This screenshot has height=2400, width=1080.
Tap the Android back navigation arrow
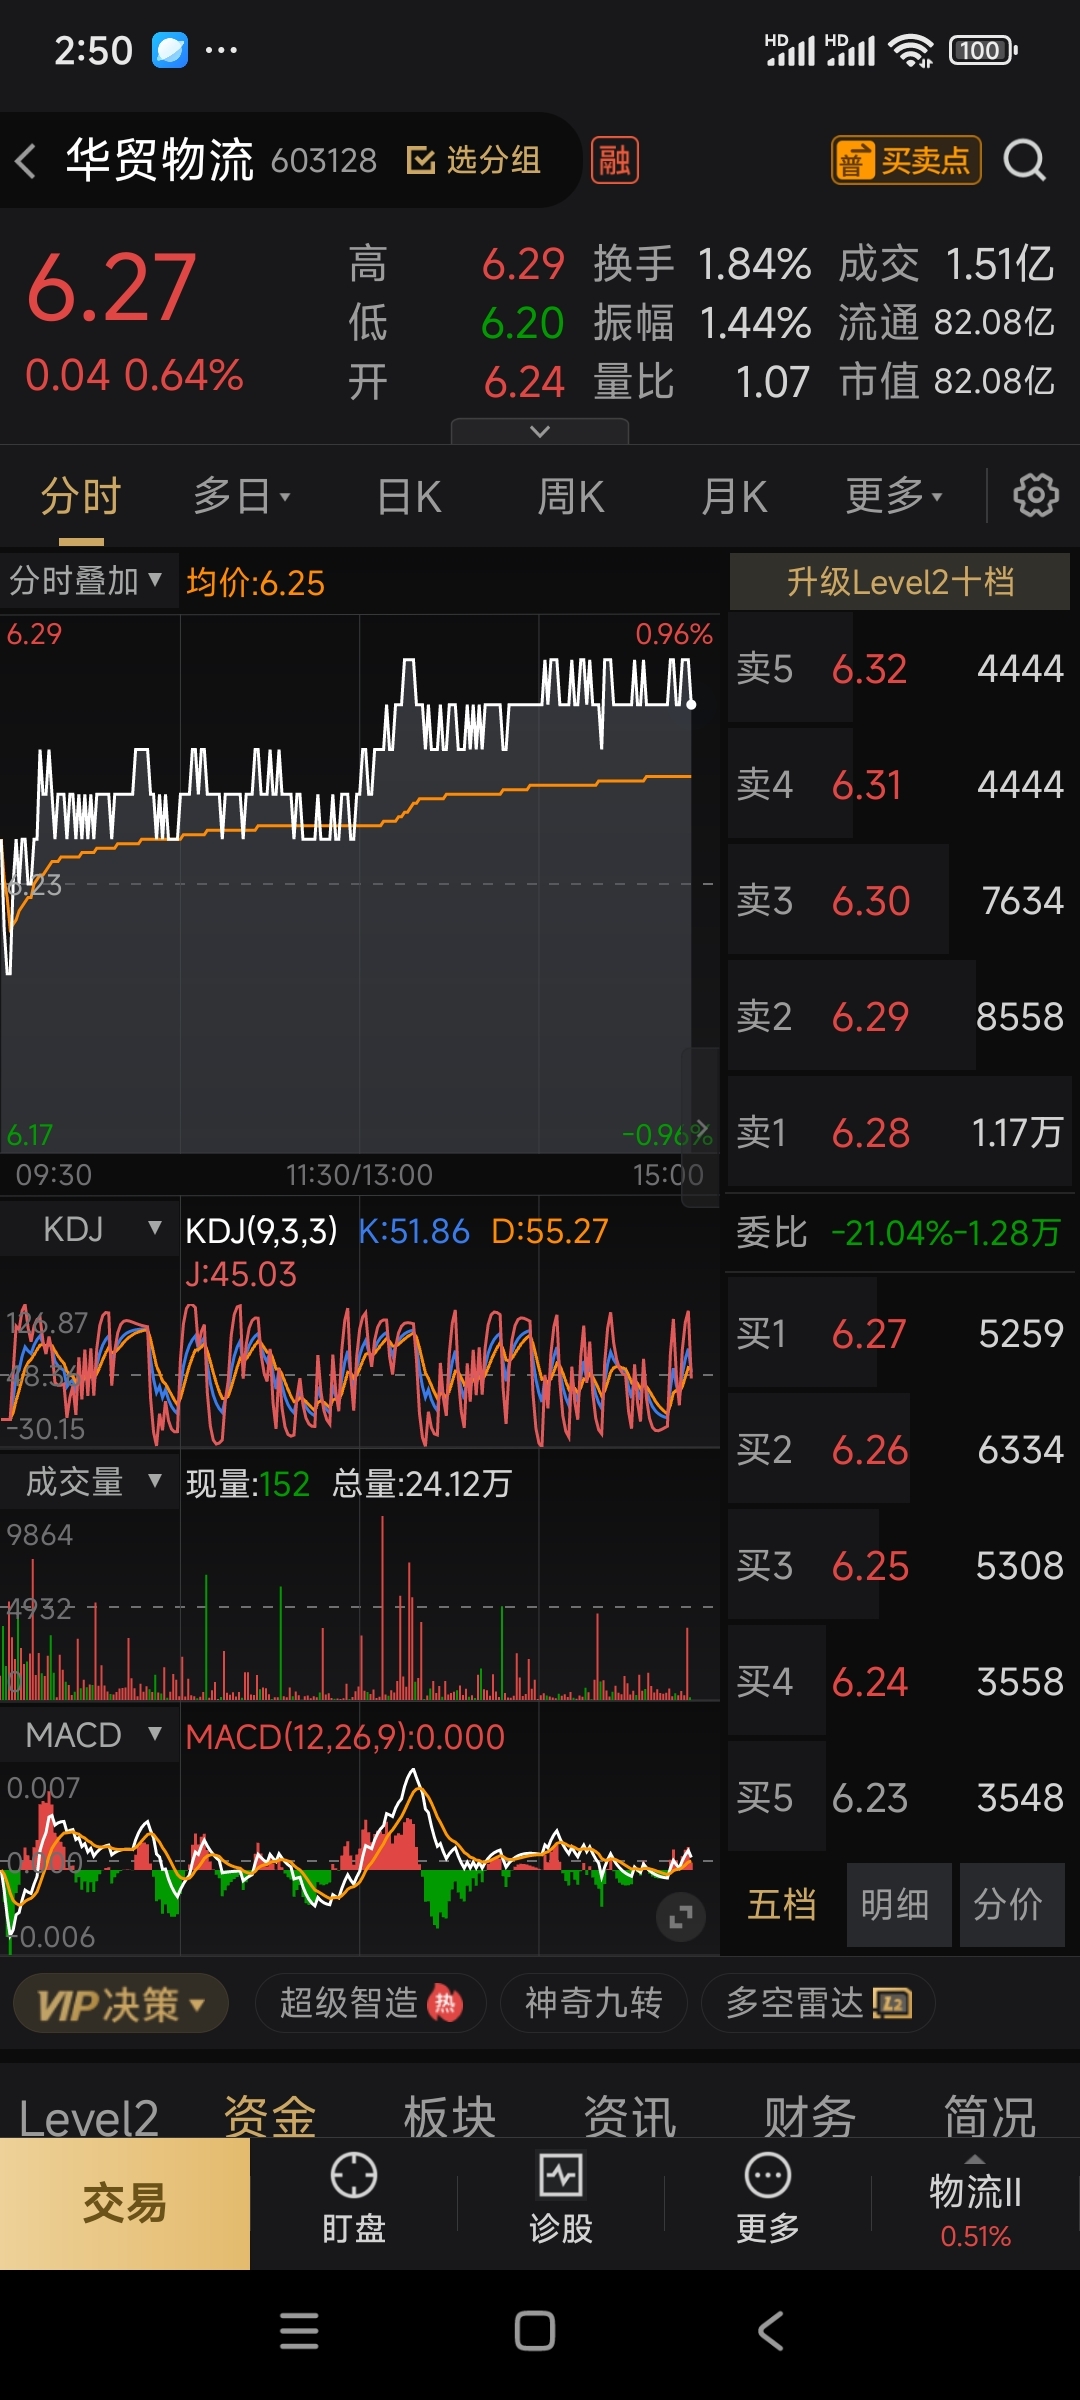[x=770, y=2331]
